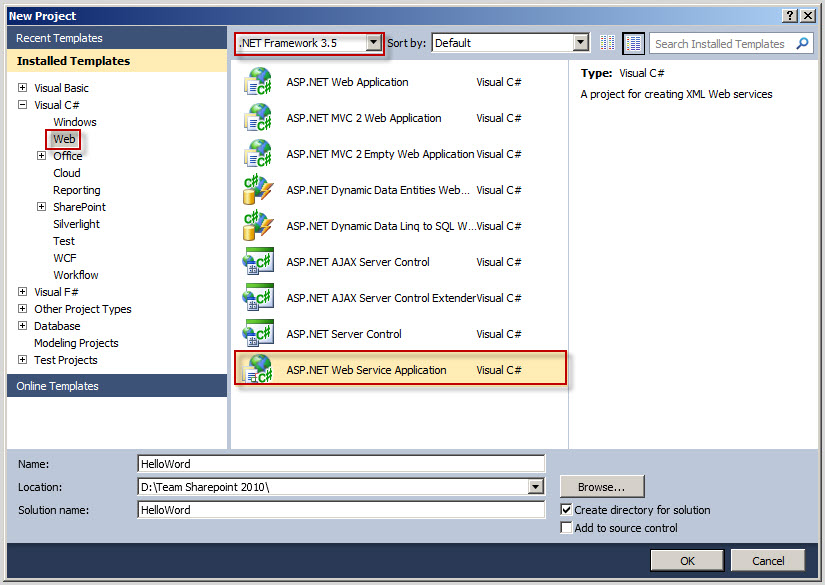Select the ASP.NET Web Service Application text
This screenshot has height=585, width=825.
point(366,370)
